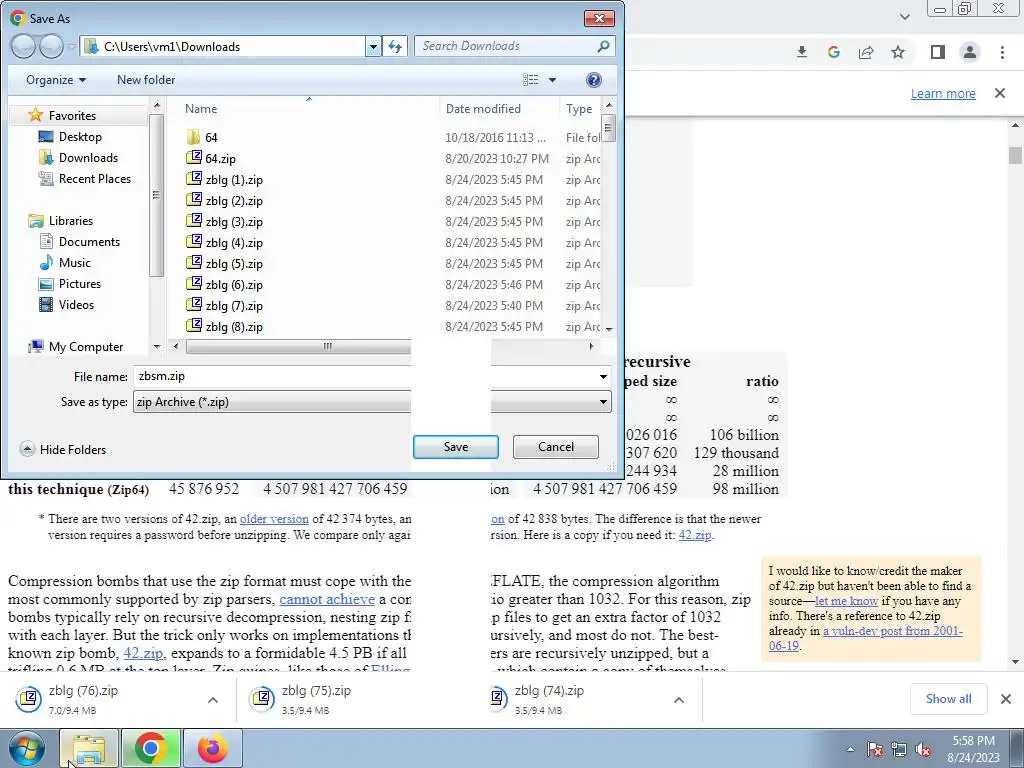1024x768 pixels.
Task: Refresh the Downloads folder listing
Action: pyautogui.click(x=395, y=46)
